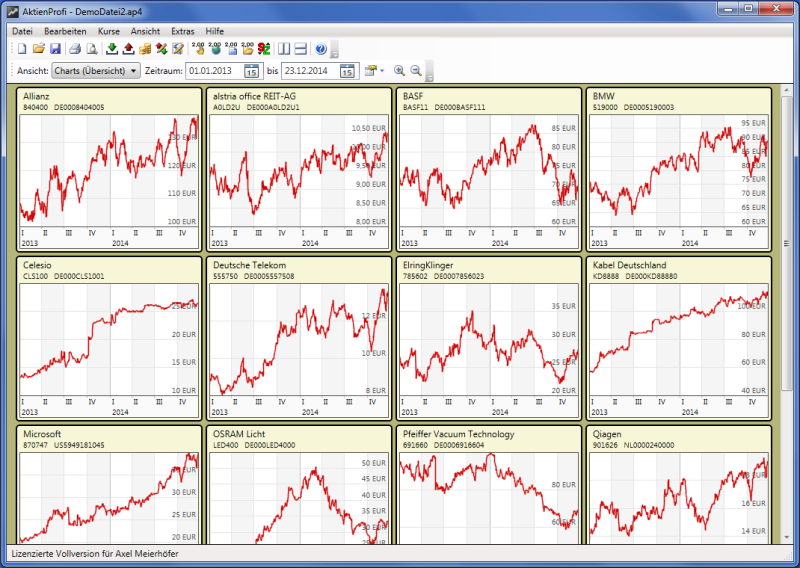Zoom in with the magnifier plus icon
This screenshot has height=568, width=800.
point(399,71)
